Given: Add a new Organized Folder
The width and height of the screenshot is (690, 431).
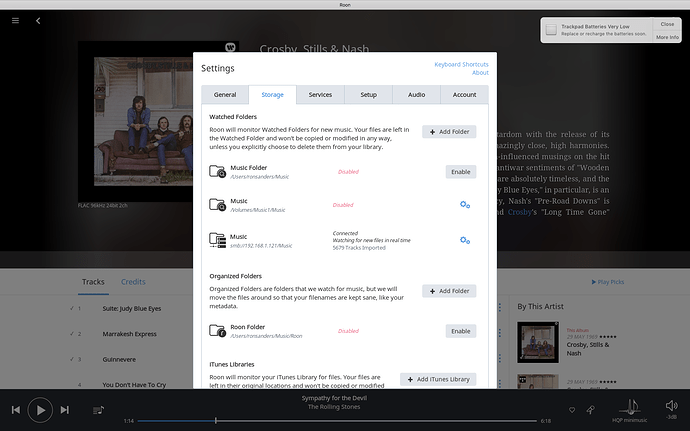Looking at the screenshot, I should 449,291.
